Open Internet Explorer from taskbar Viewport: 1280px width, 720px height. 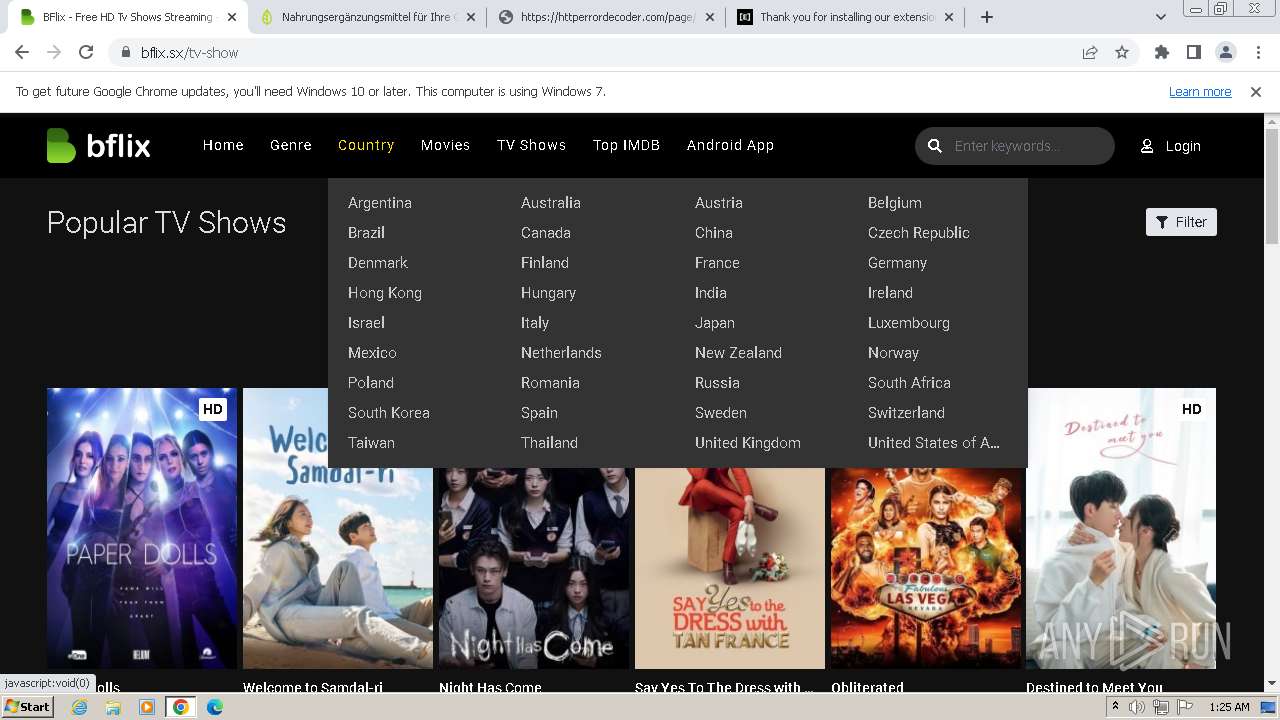point(79,707)
